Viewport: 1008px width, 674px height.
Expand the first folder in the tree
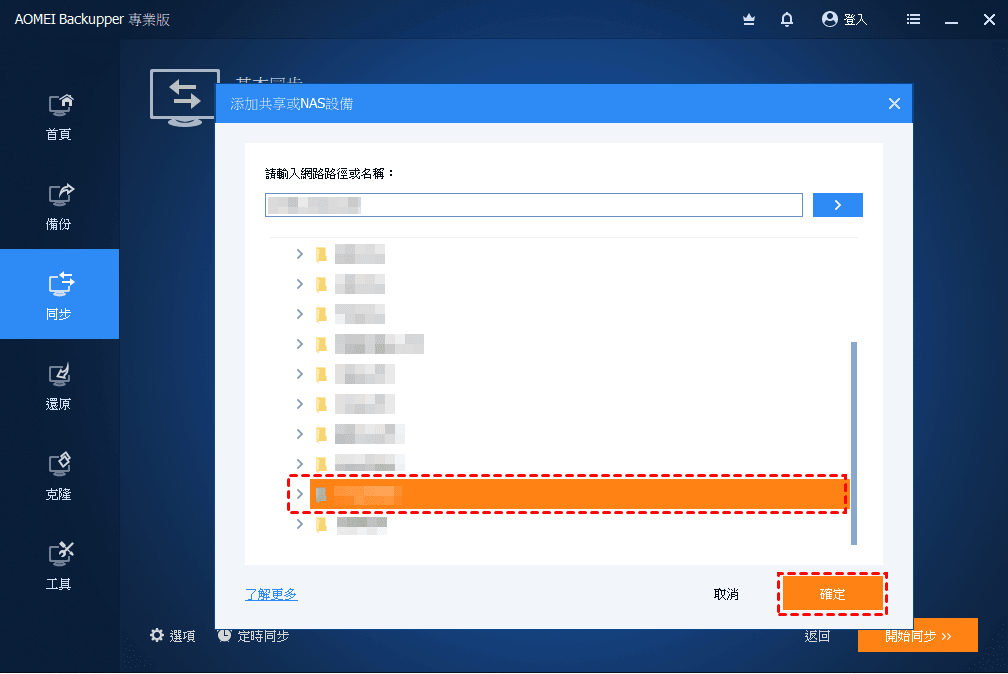pyautogui.click(x=300, y=254)
